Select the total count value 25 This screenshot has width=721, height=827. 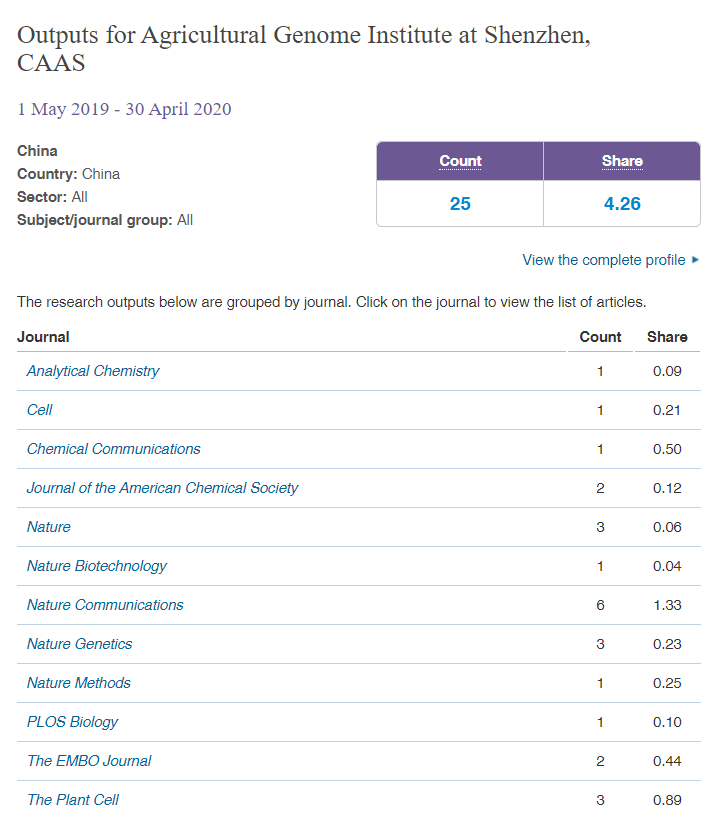coord(460,204)
